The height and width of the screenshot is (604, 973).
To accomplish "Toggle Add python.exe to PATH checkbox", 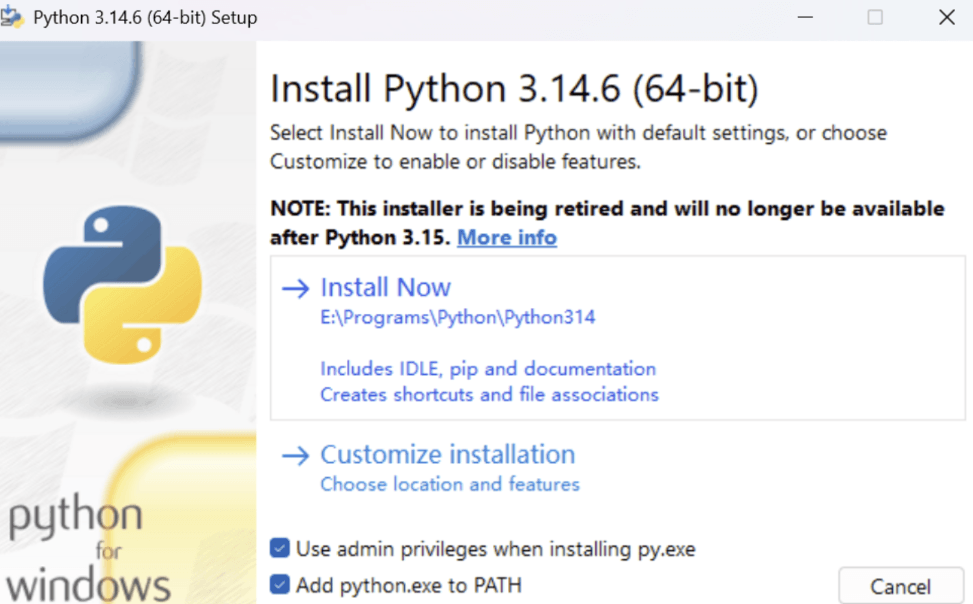I will click(x=280, y=584).
